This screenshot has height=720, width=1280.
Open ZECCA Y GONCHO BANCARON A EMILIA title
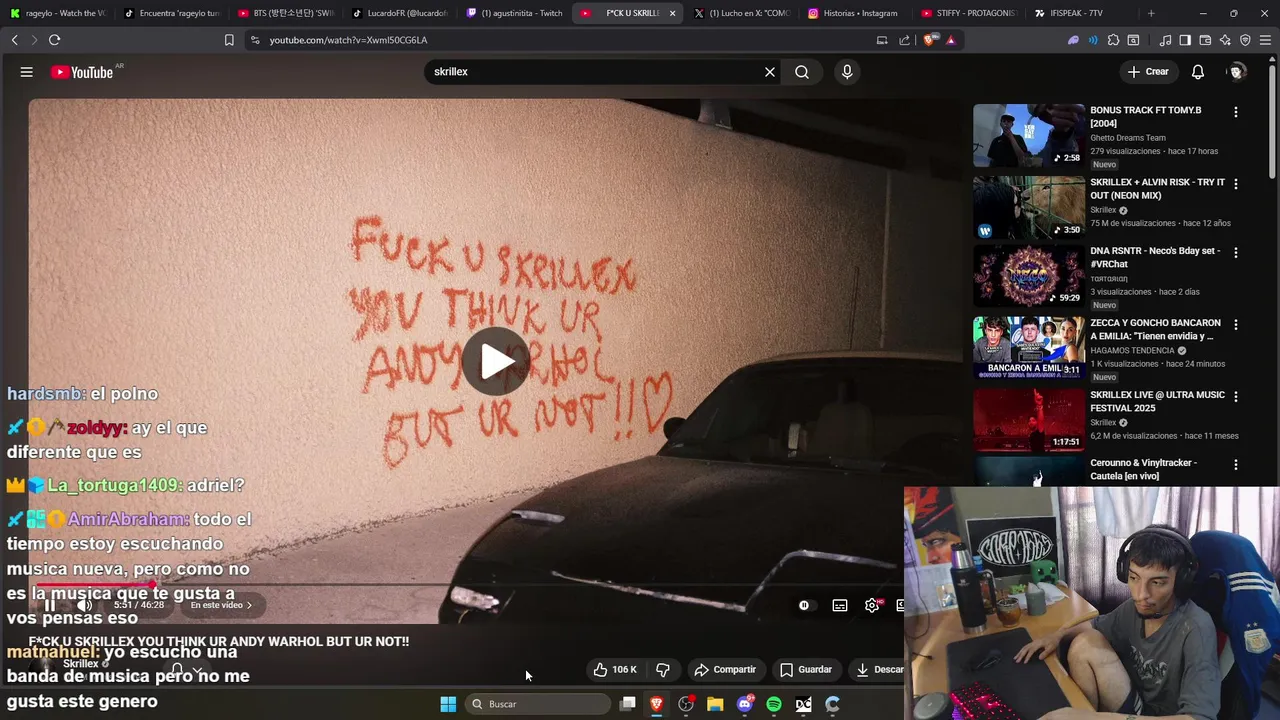click(1155, 330)
